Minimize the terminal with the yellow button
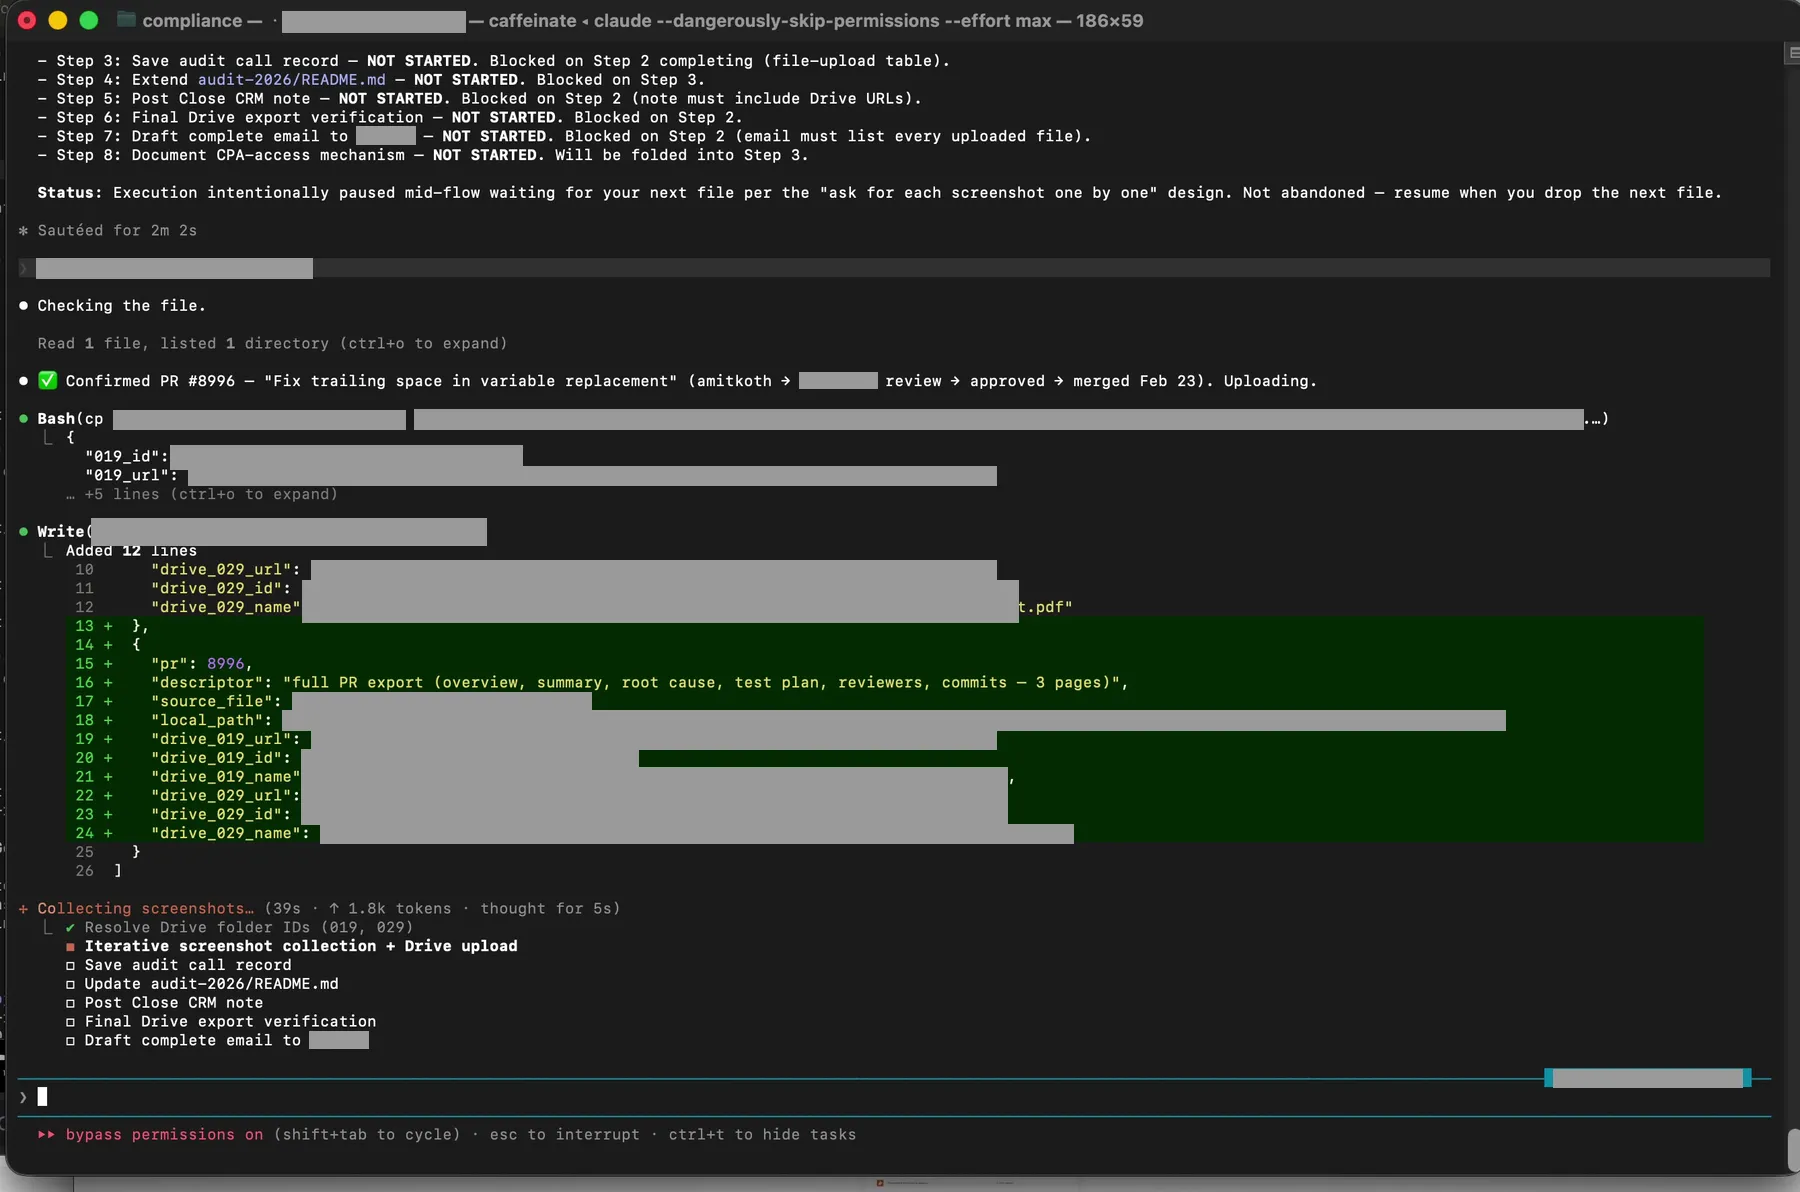This screenshot has height=1192, width=1800. click(58, 20)
